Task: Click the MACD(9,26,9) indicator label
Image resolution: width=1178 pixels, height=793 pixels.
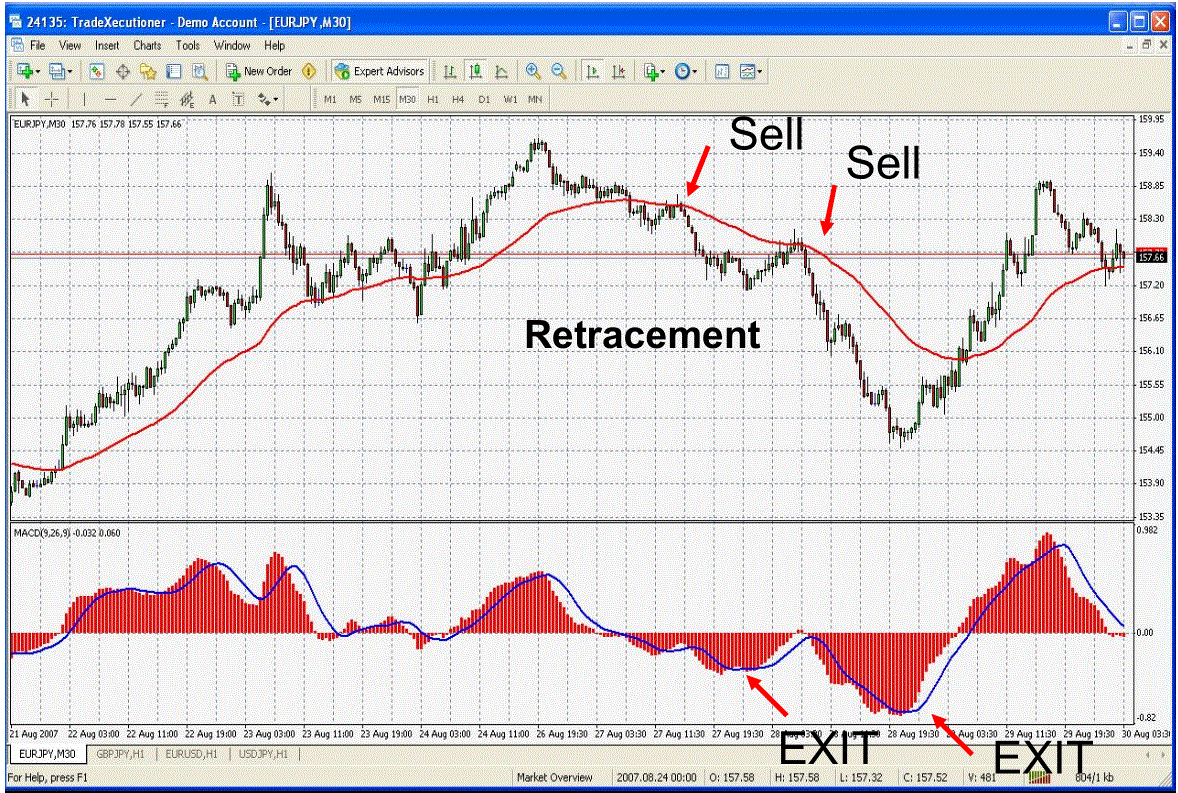Action: pos(67,533)
